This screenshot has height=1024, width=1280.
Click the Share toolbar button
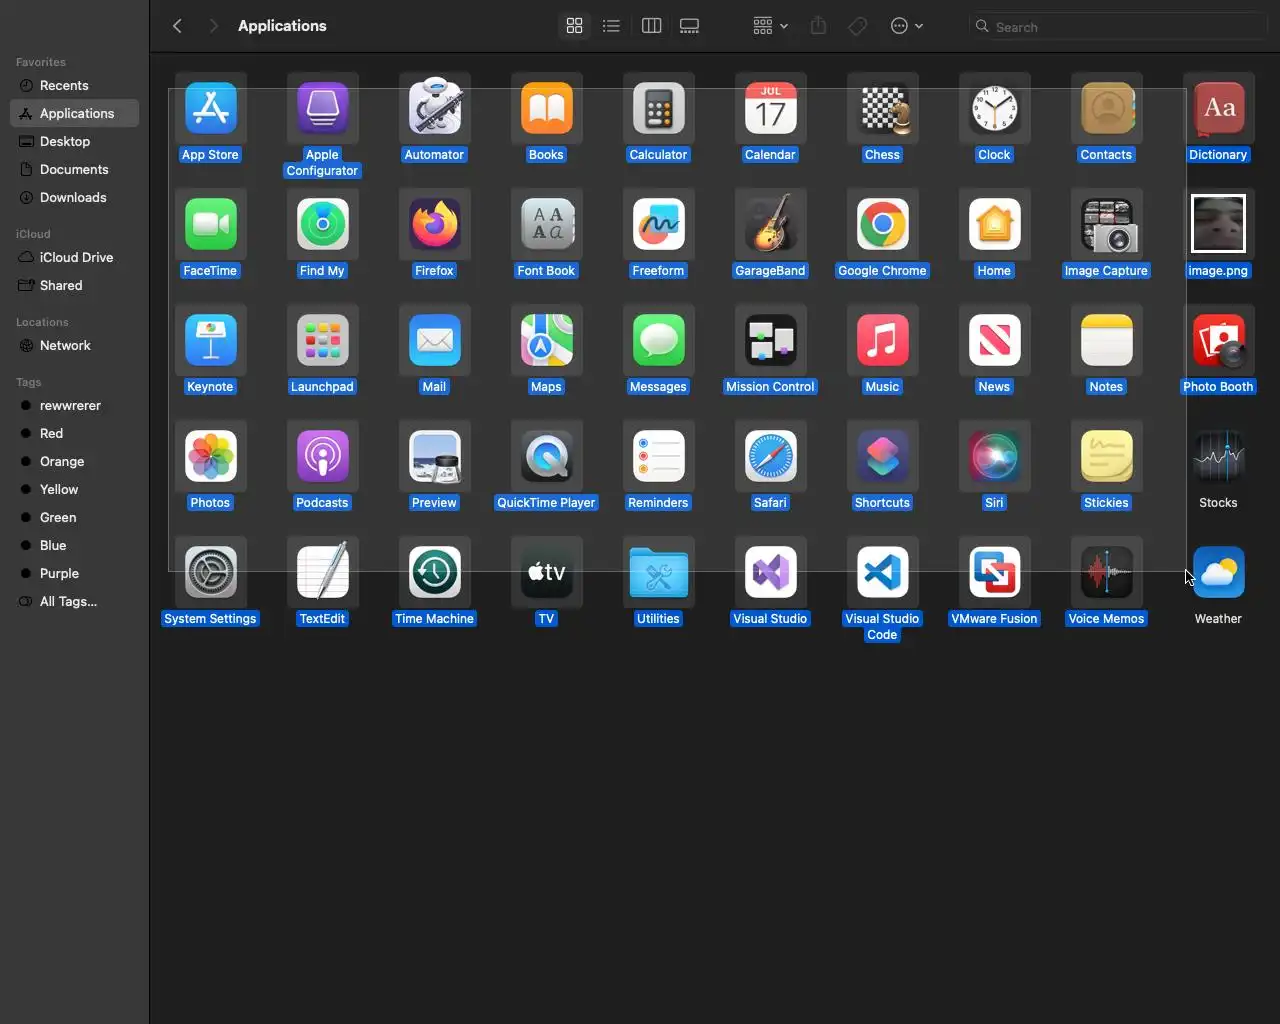[818, 26]
